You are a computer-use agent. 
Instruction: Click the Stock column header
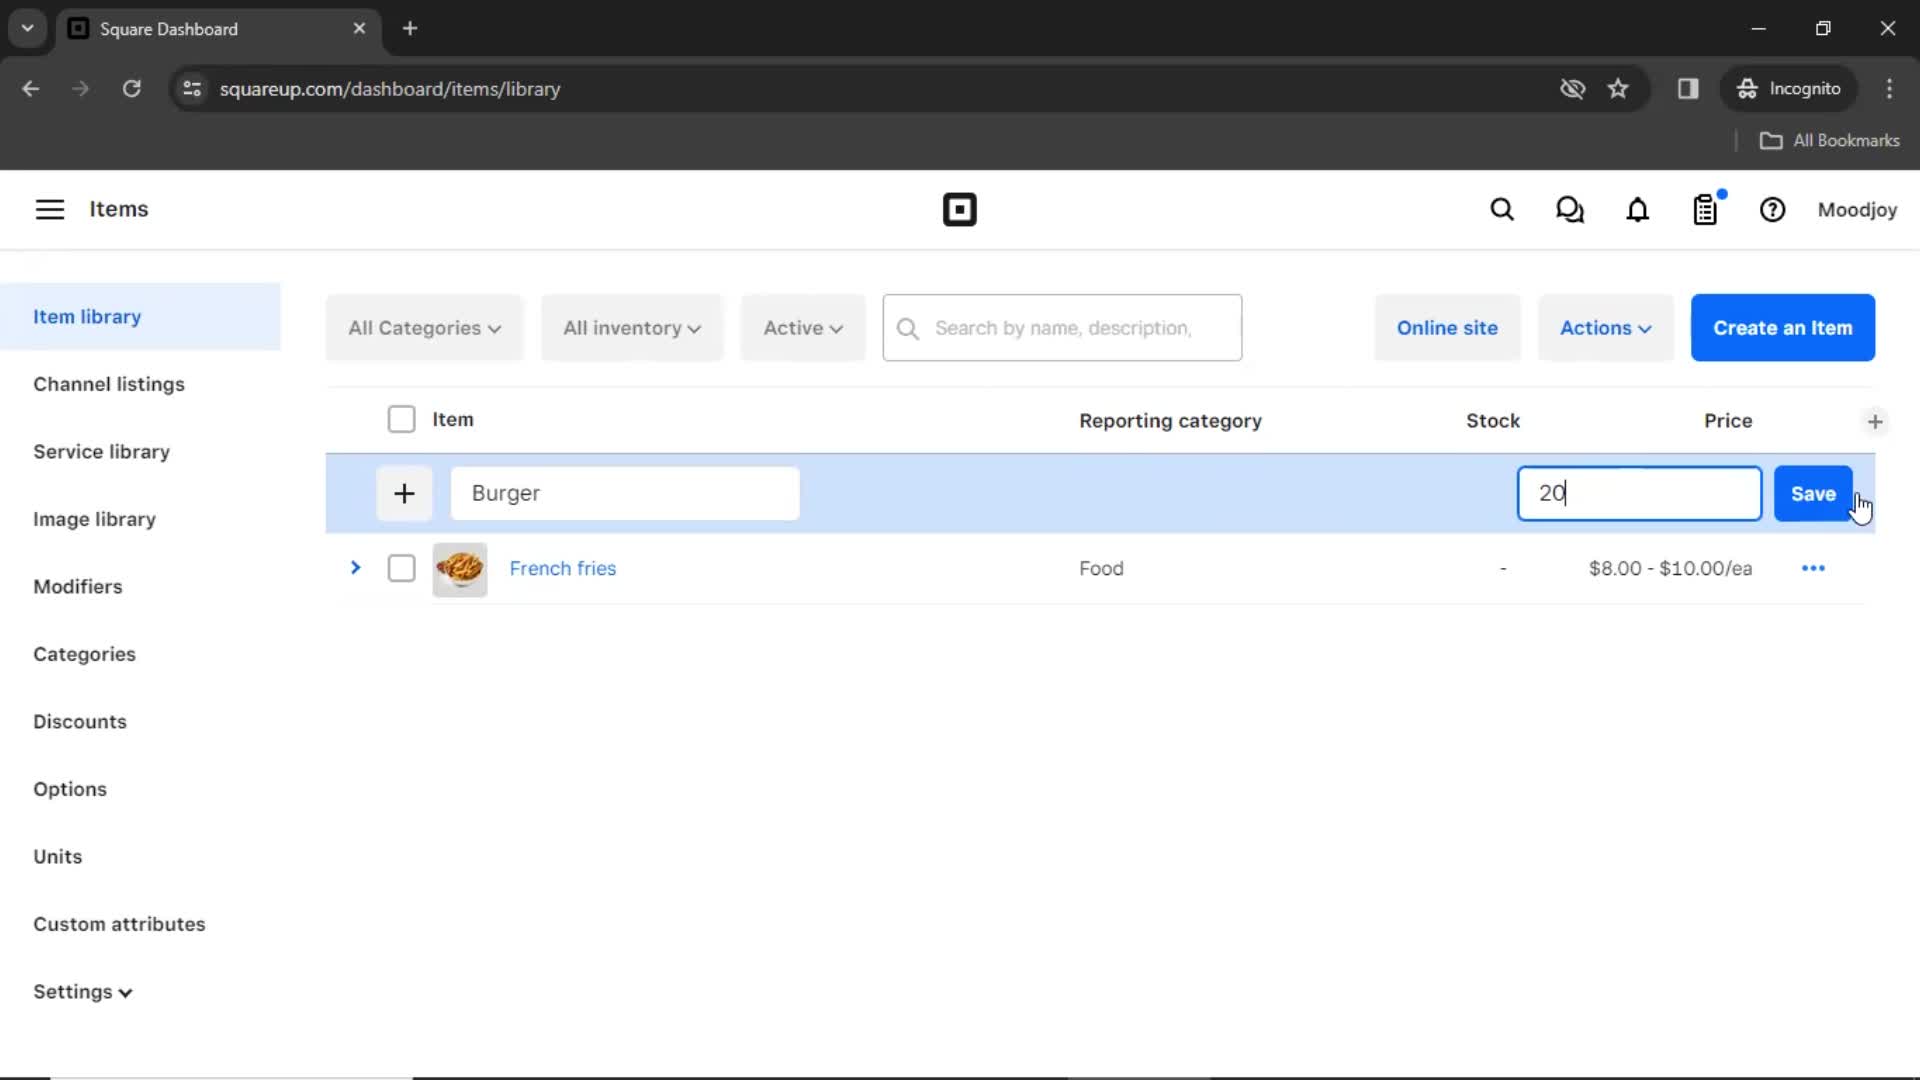coord(1492,421)
